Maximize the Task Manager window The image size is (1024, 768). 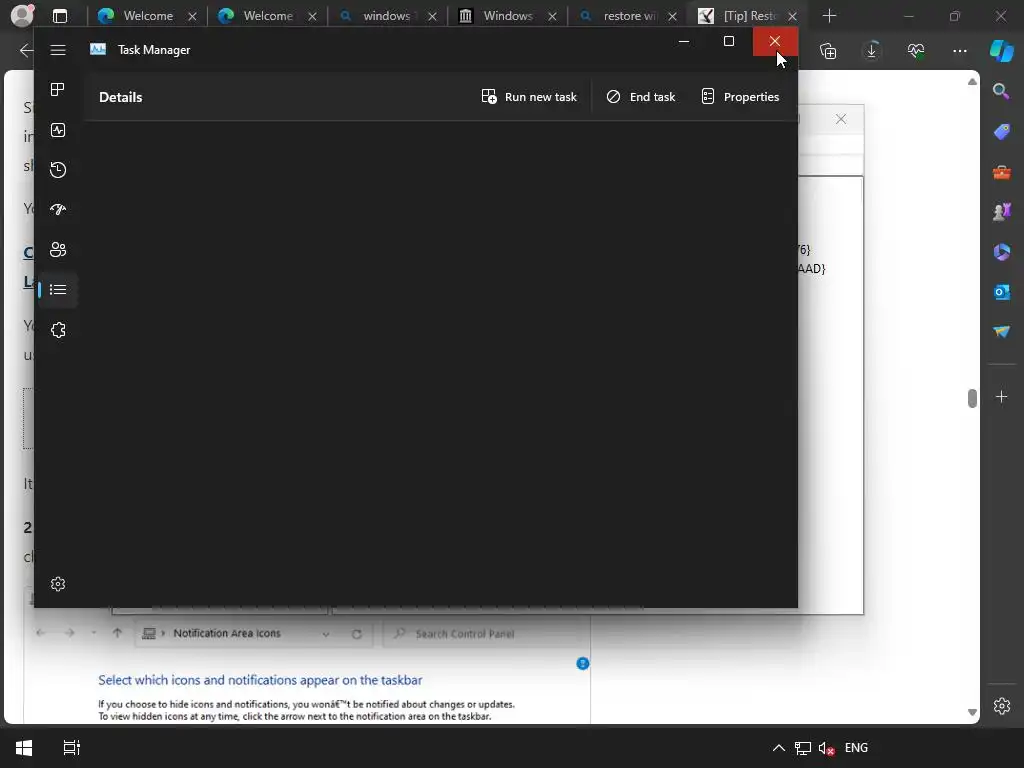(729, 42)
